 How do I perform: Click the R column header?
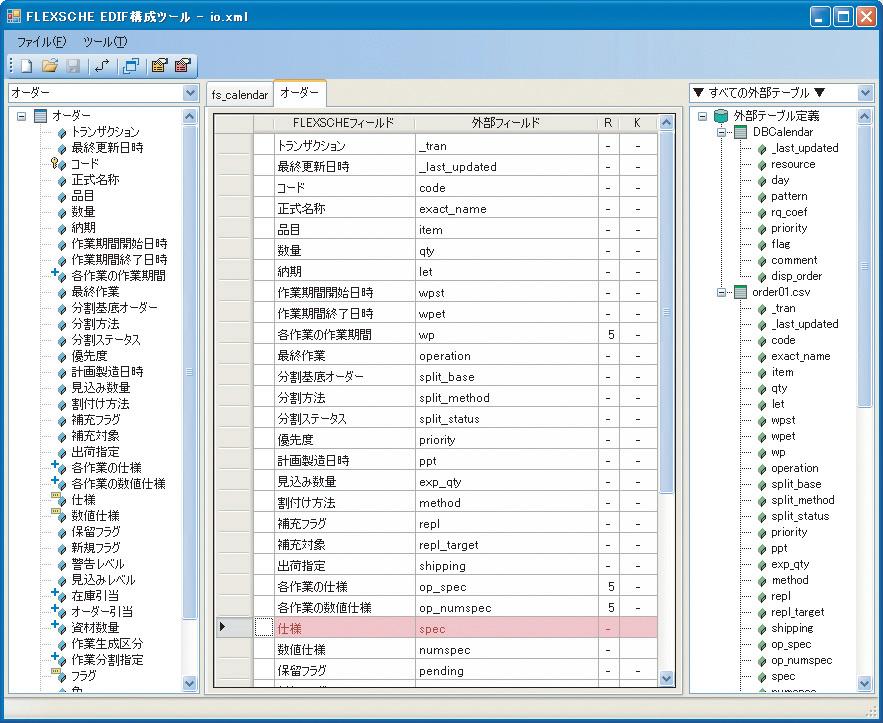tap(608, 123)
